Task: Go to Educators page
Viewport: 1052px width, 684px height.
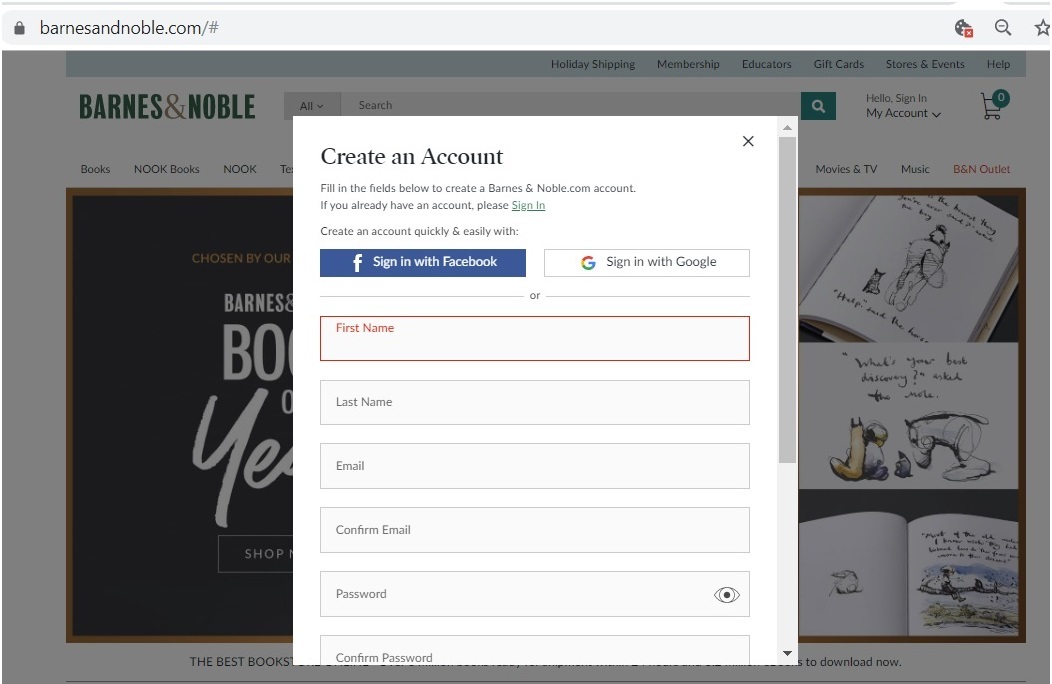Action: [767, 64]
